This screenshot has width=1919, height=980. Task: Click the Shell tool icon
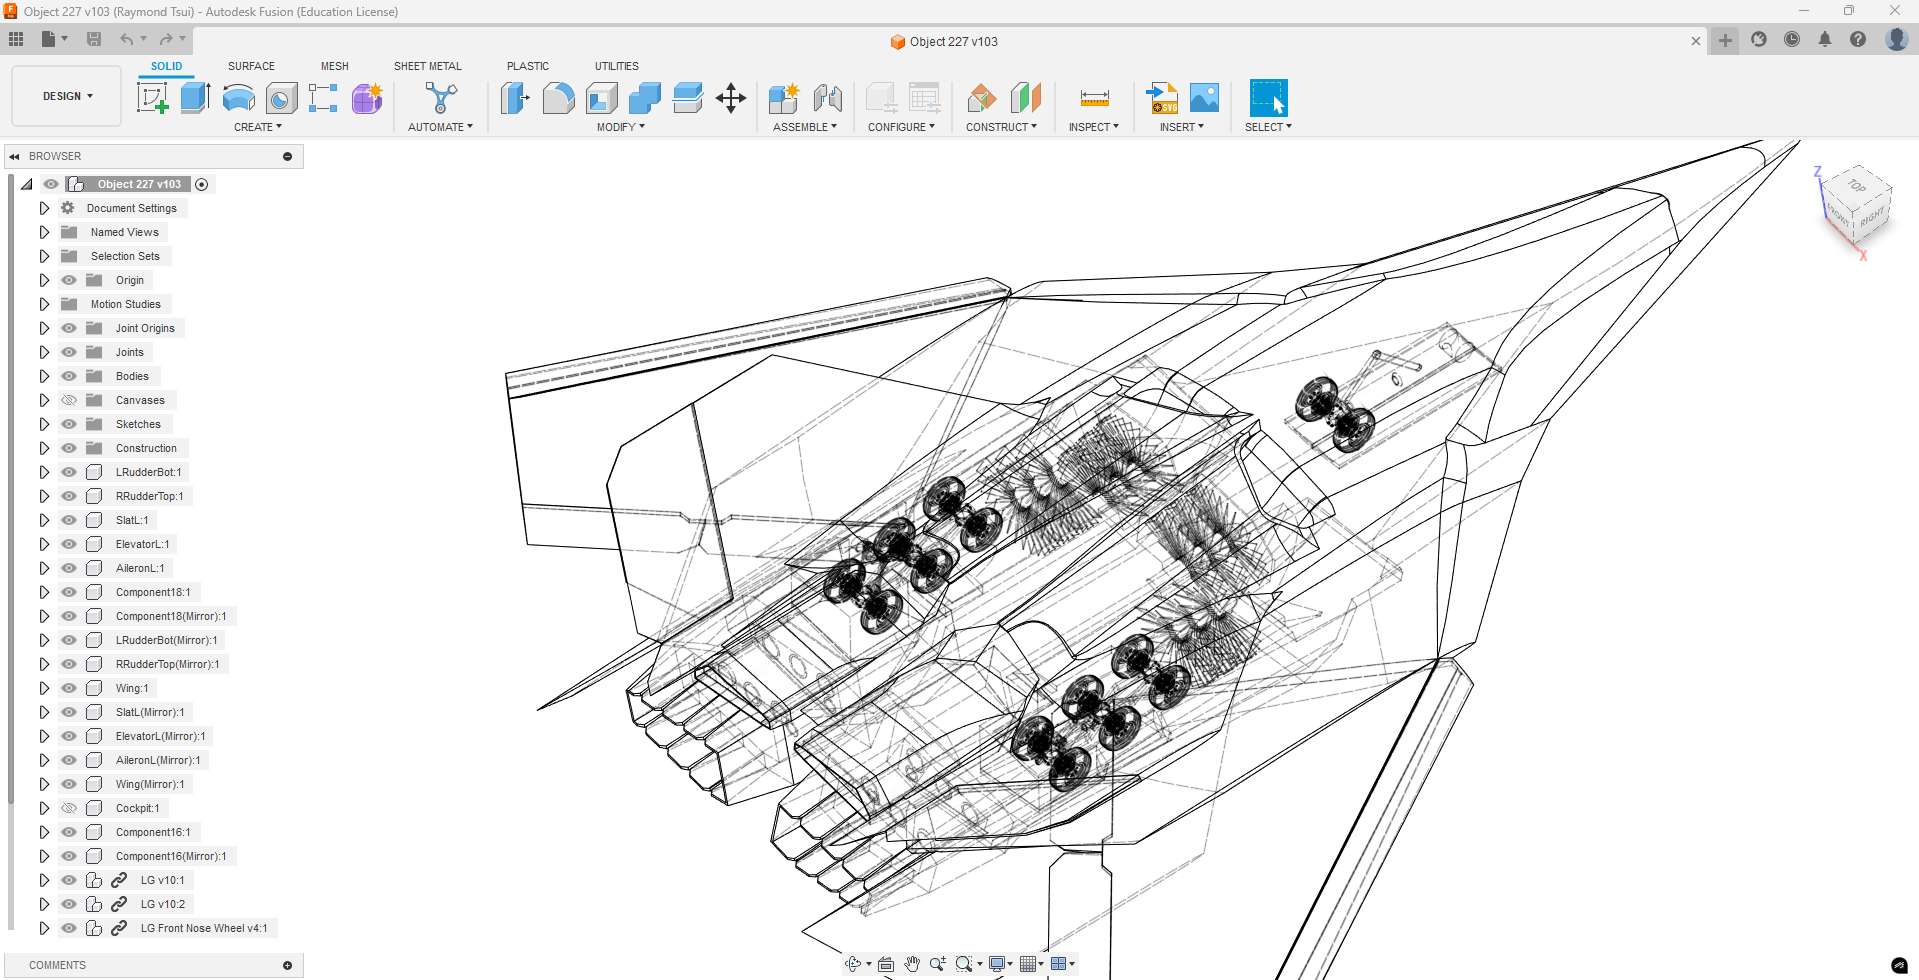[601, 98]
